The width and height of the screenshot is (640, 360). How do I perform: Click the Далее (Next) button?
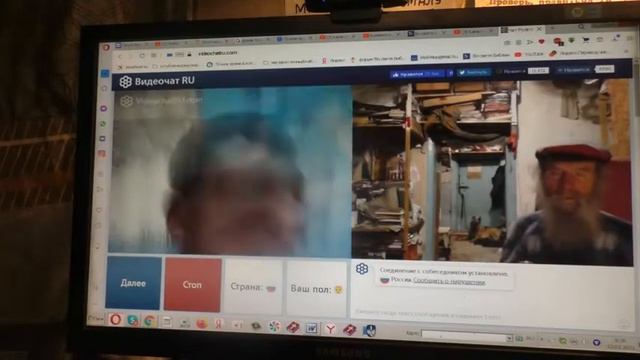tap(133, 282)
